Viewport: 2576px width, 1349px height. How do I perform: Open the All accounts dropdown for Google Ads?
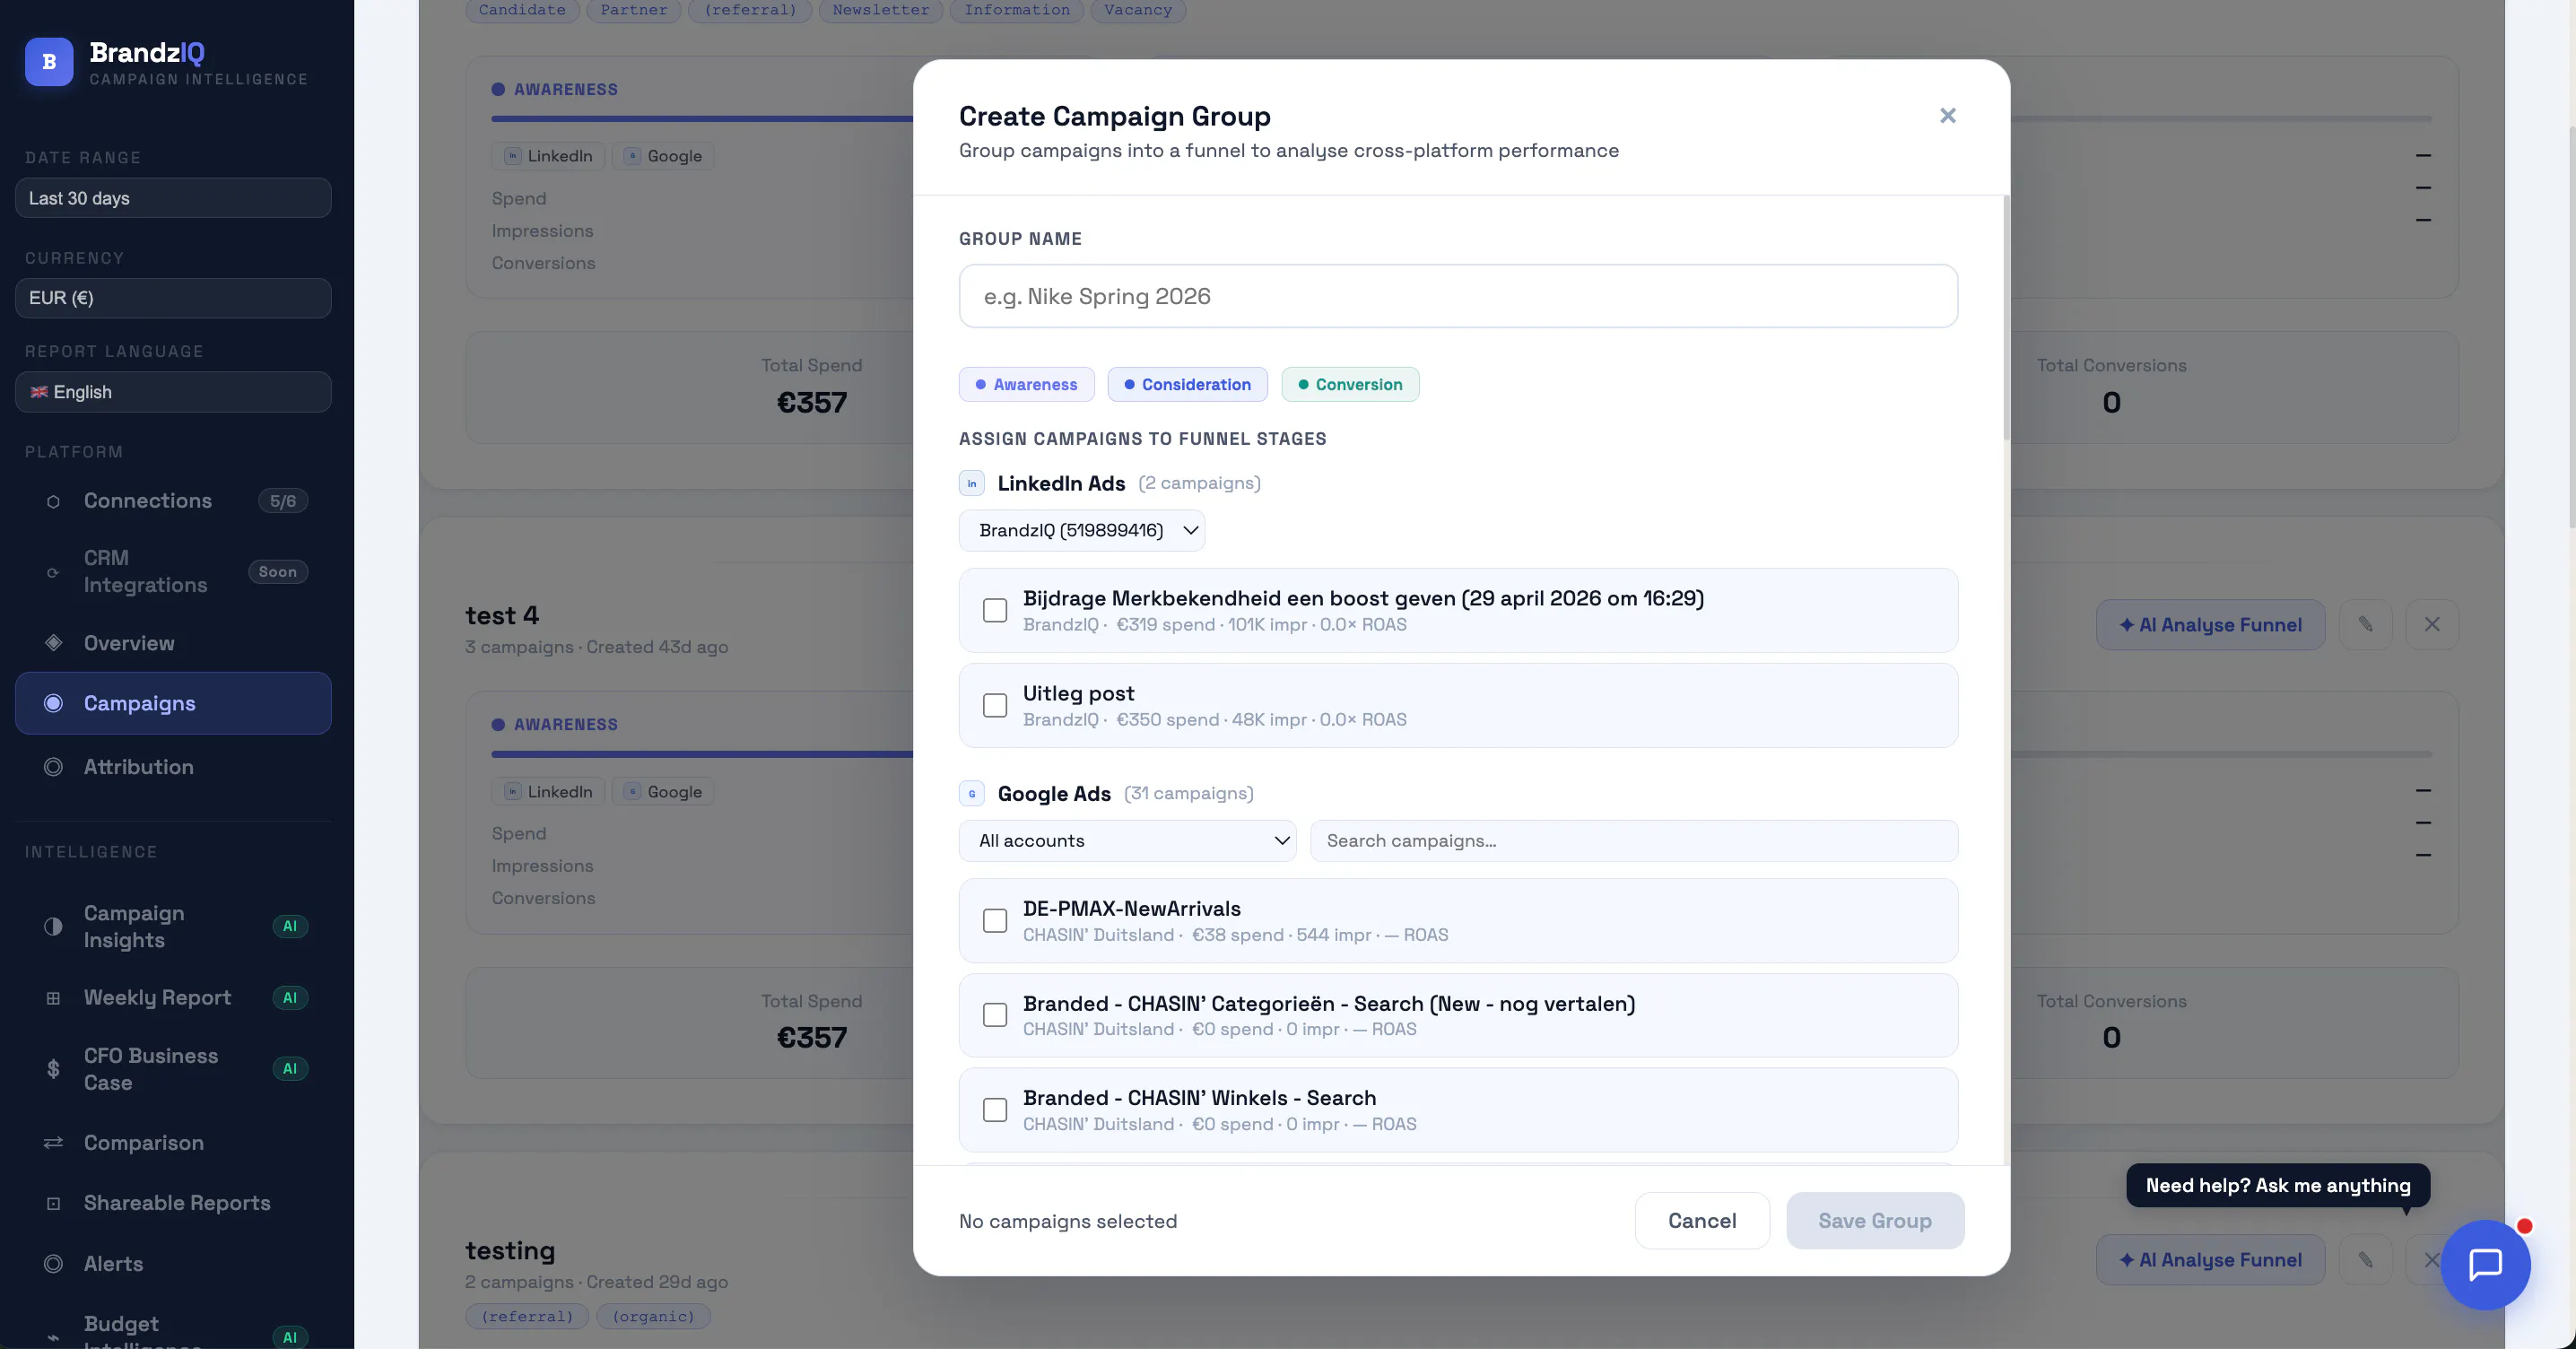coord(1127,841)
